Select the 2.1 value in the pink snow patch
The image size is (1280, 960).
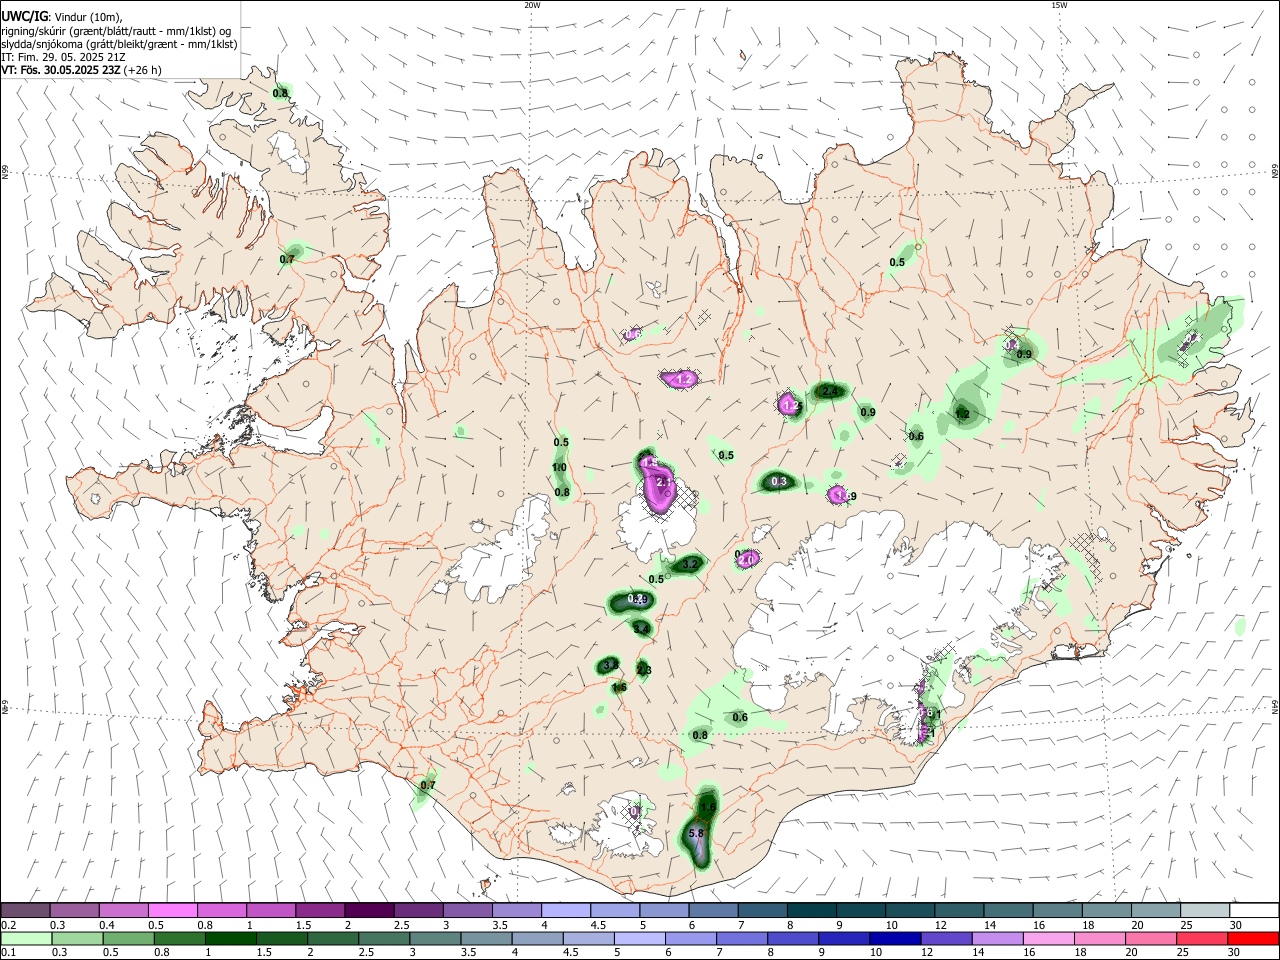click(664, 482)
